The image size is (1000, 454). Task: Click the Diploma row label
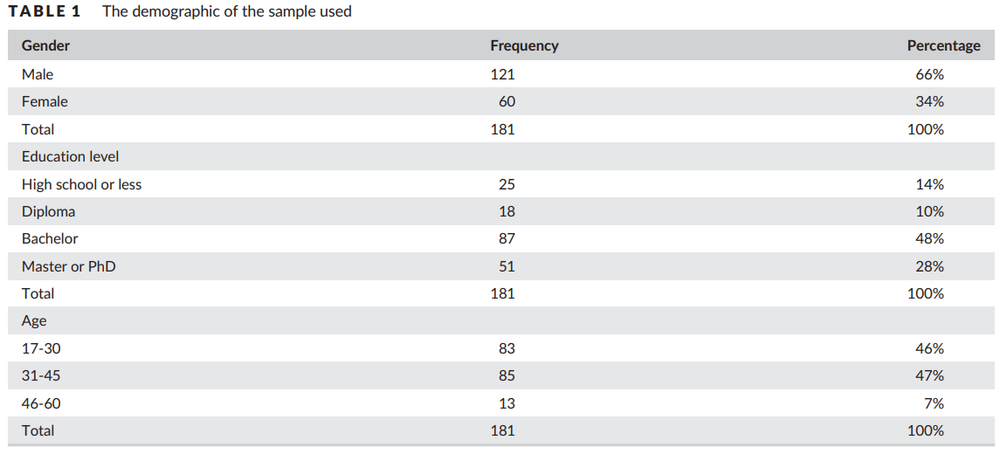[x=48, y=212]
